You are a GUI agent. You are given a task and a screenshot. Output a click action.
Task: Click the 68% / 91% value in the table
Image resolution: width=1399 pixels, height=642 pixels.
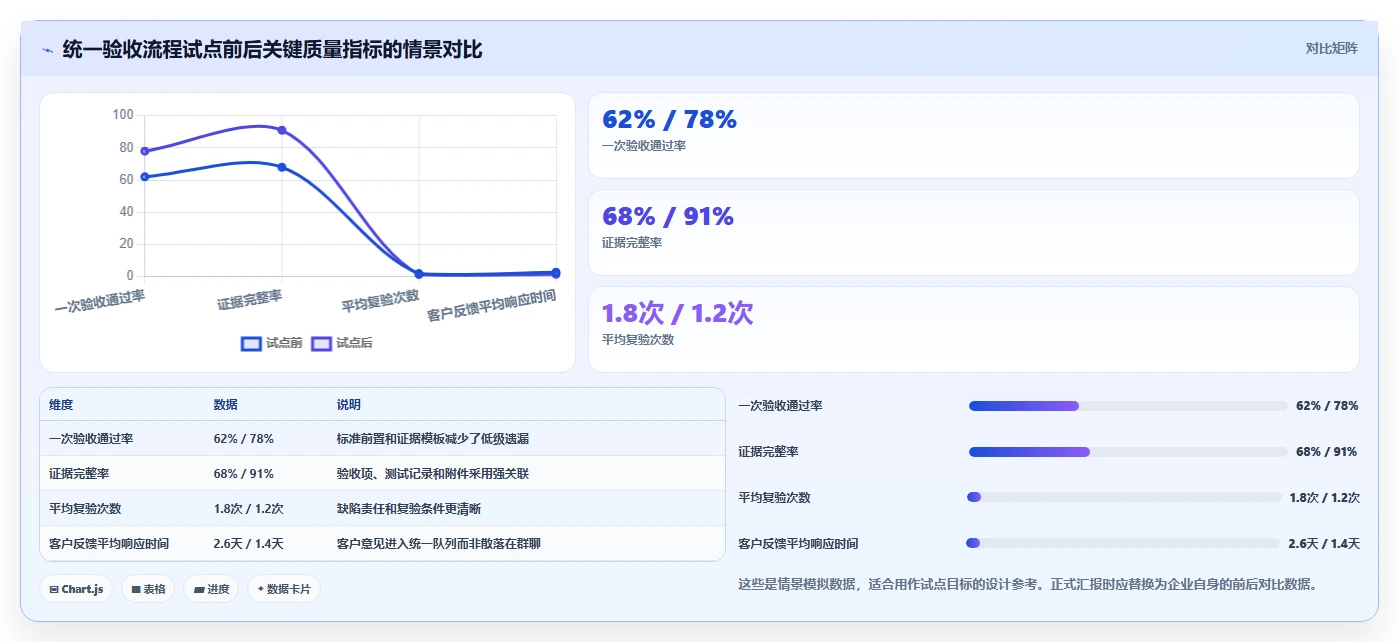(x=243, y=473)
